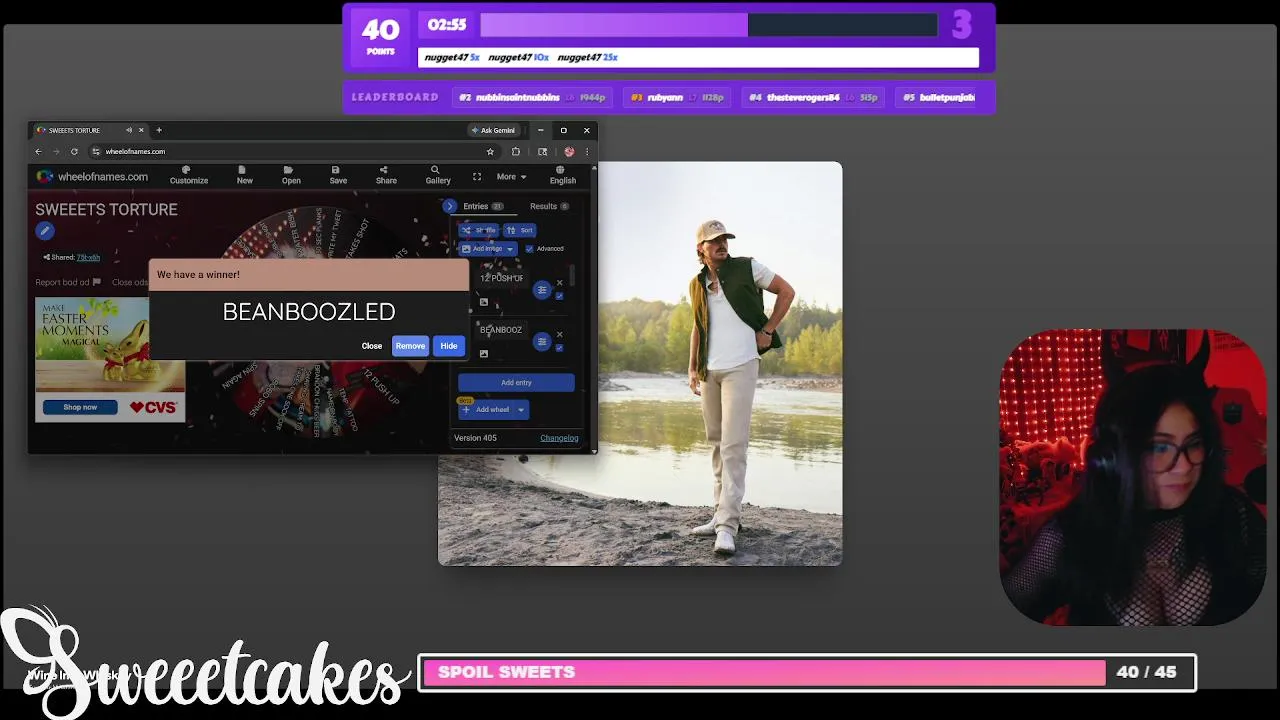
Task: Collapse the entries side panel arrow
Action: 449,206
